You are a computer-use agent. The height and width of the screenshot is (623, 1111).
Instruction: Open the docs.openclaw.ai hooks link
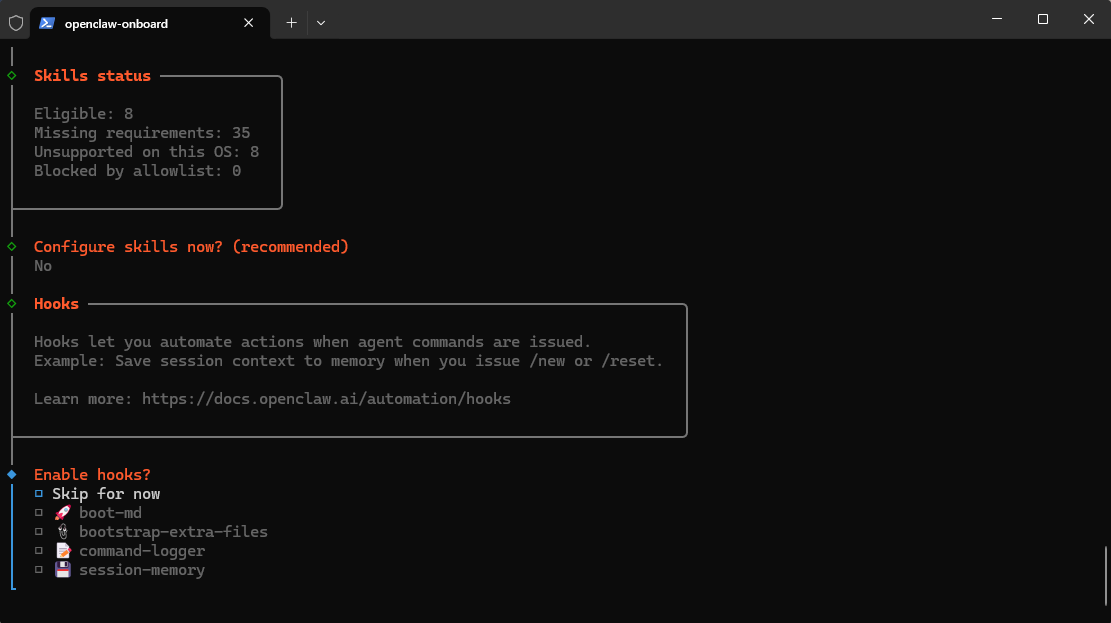[326, 399]
